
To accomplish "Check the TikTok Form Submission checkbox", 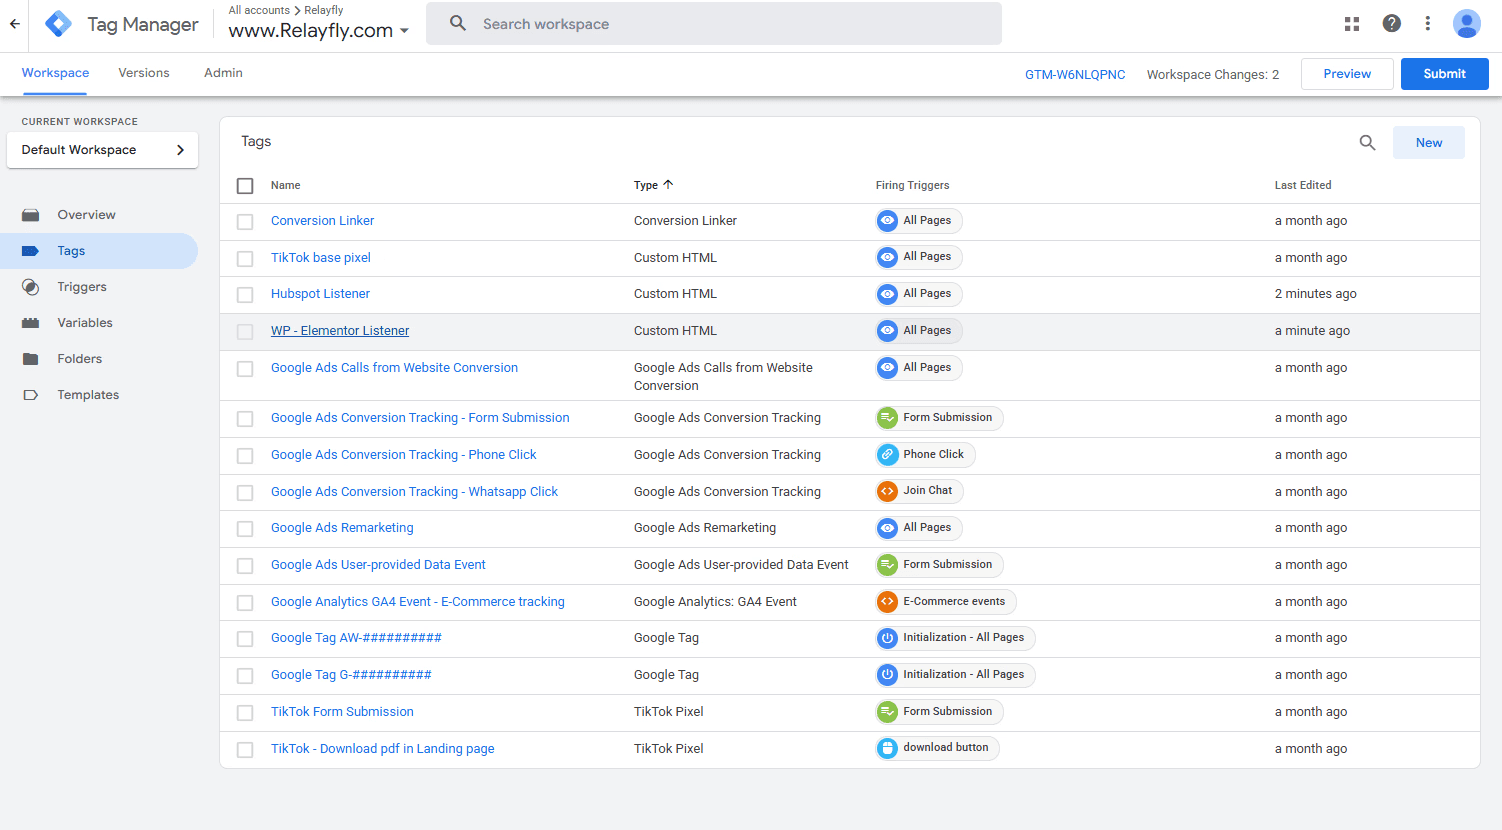I will (245, 713).
